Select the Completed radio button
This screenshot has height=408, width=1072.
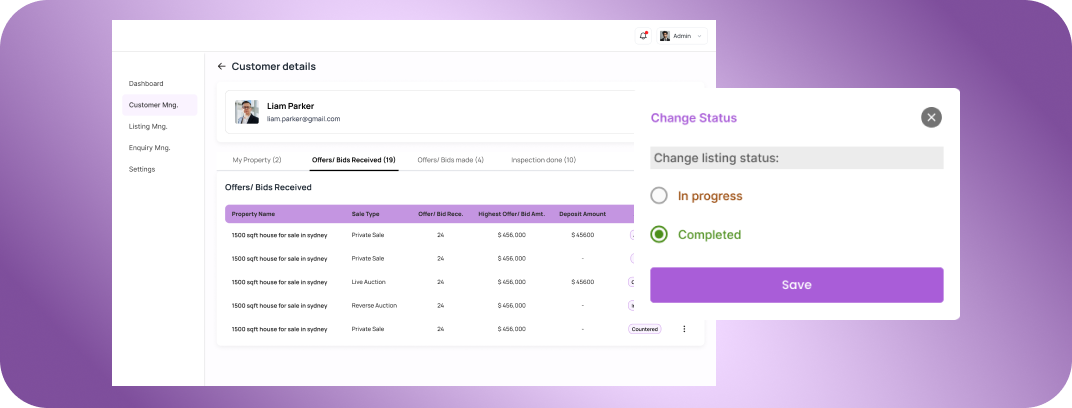pyautogui.click(x=659, y=235)
